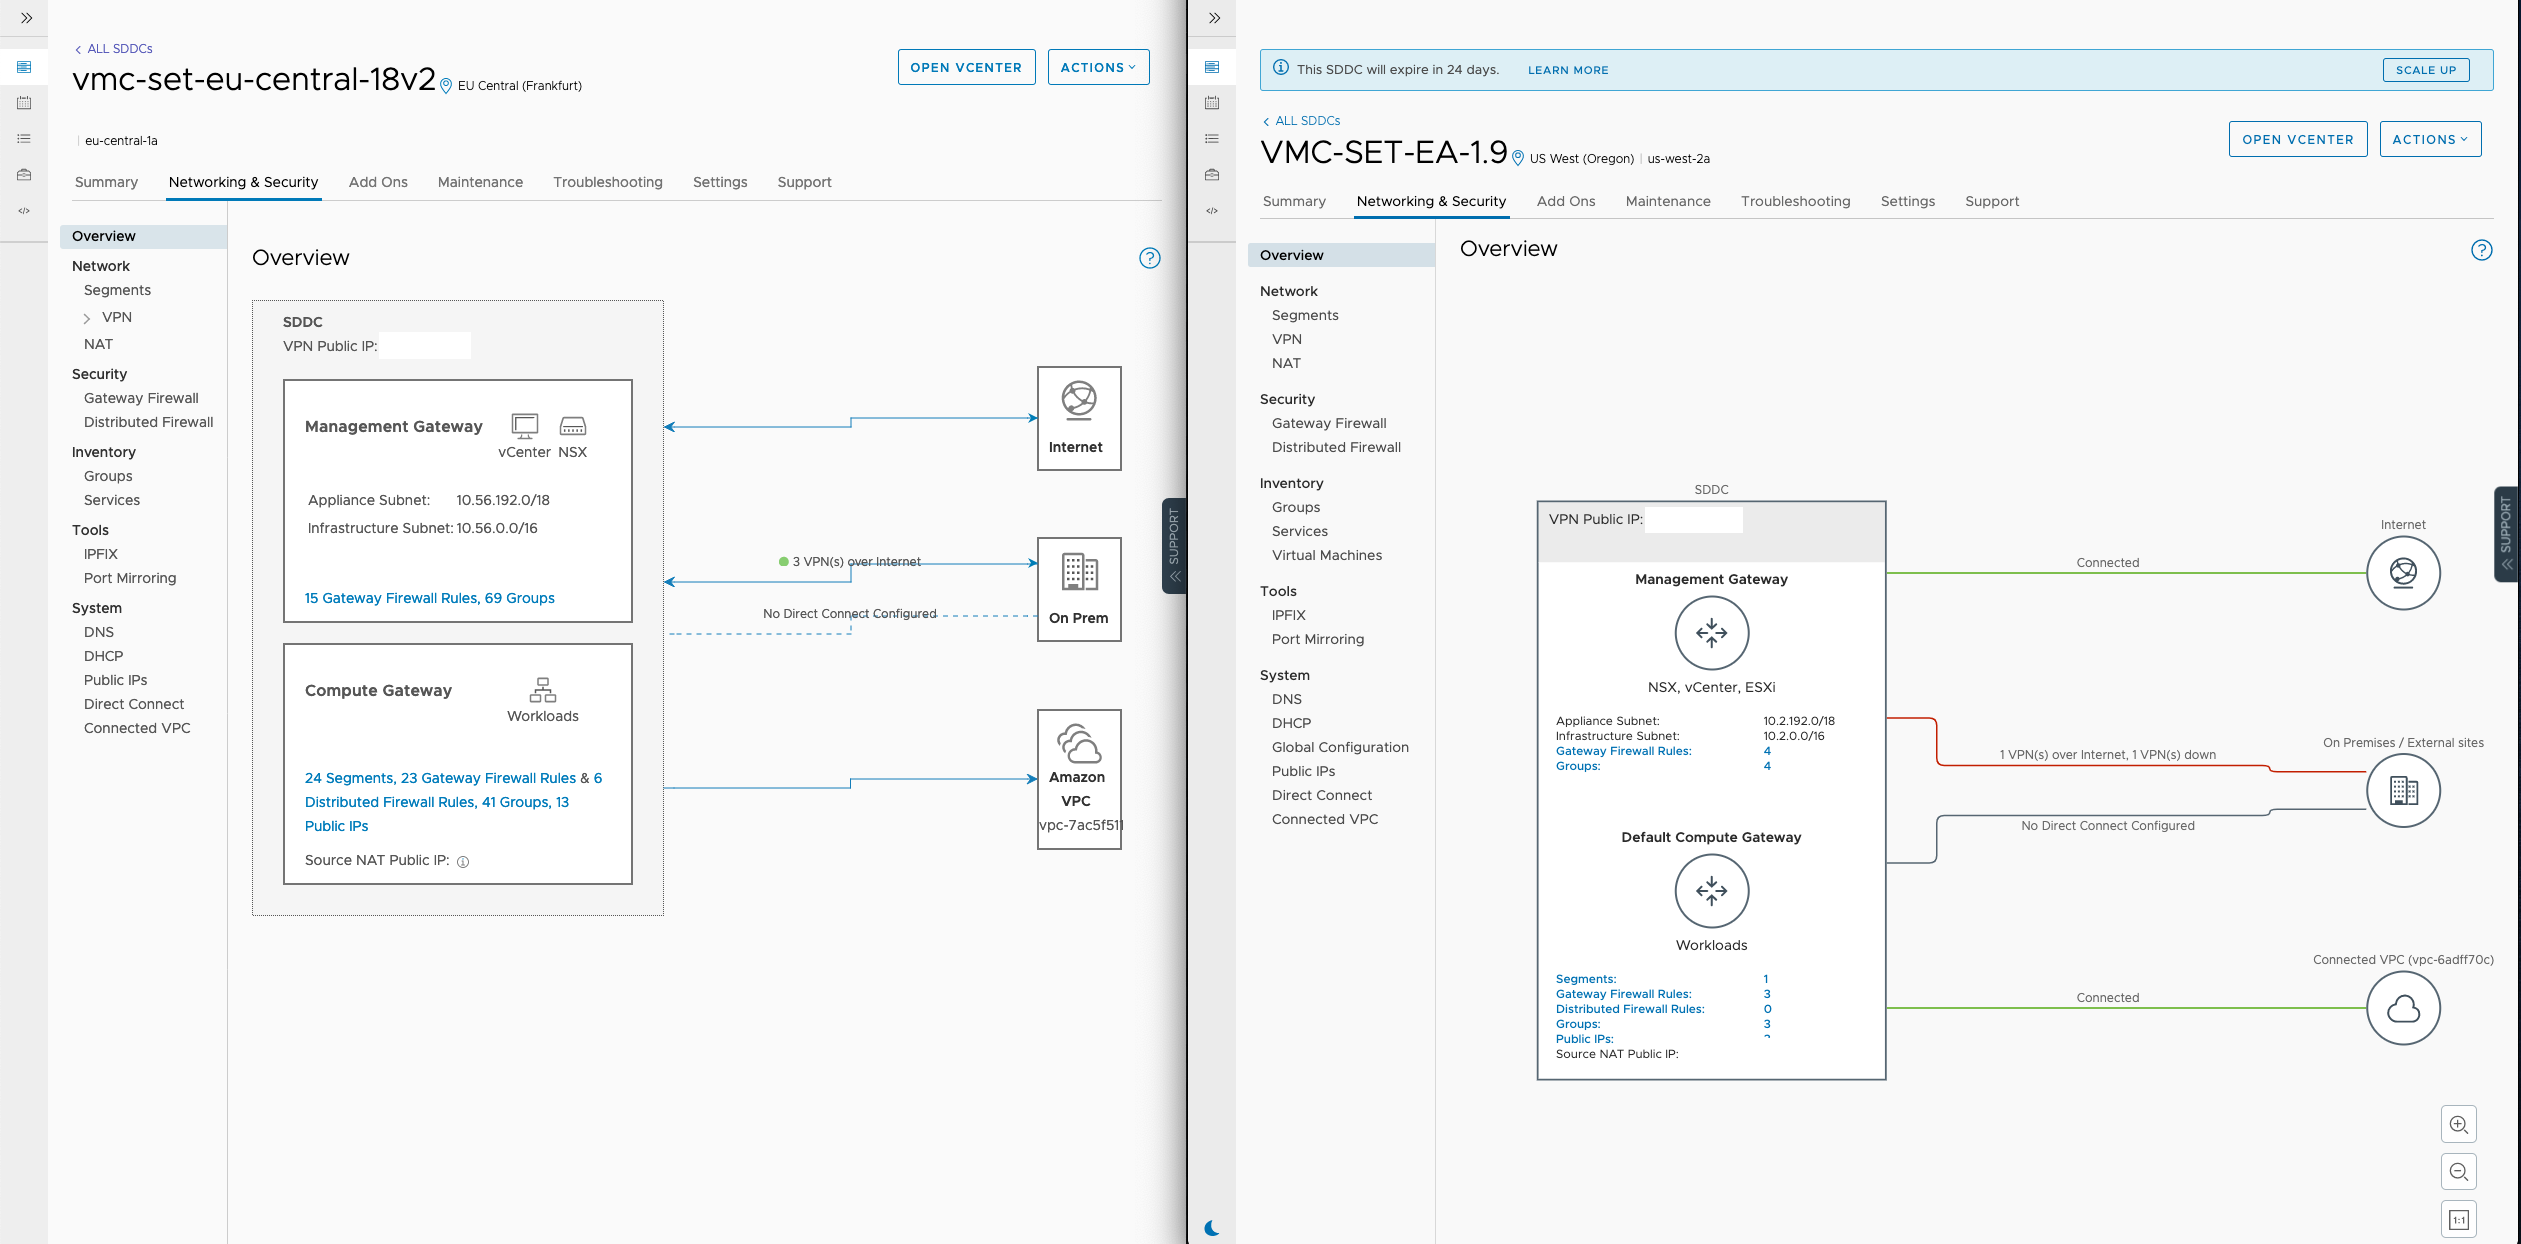
Task: Switch to Troubleshooting tab in left pane
Action: (x=607, y=182)
